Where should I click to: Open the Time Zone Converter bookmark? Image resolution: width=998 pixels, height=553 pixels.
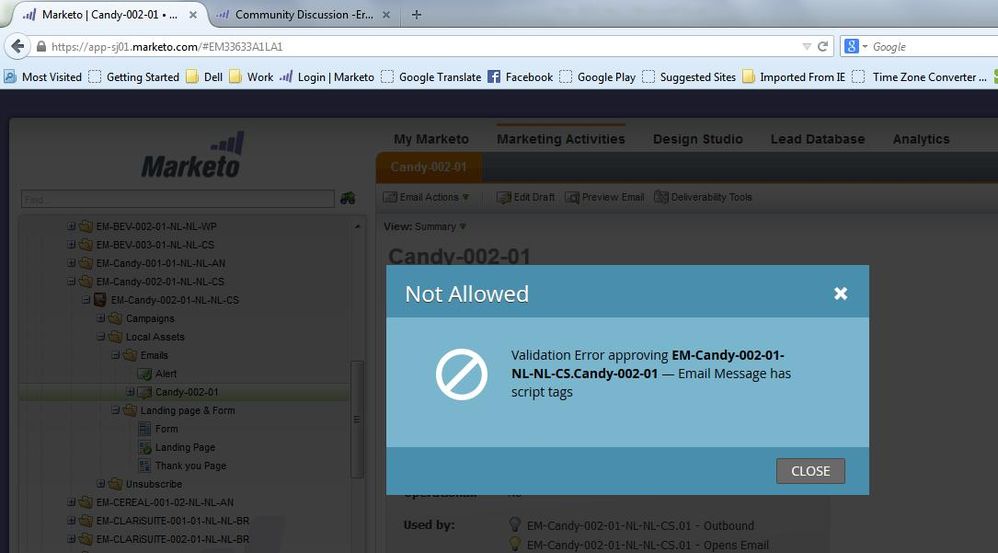919,77
